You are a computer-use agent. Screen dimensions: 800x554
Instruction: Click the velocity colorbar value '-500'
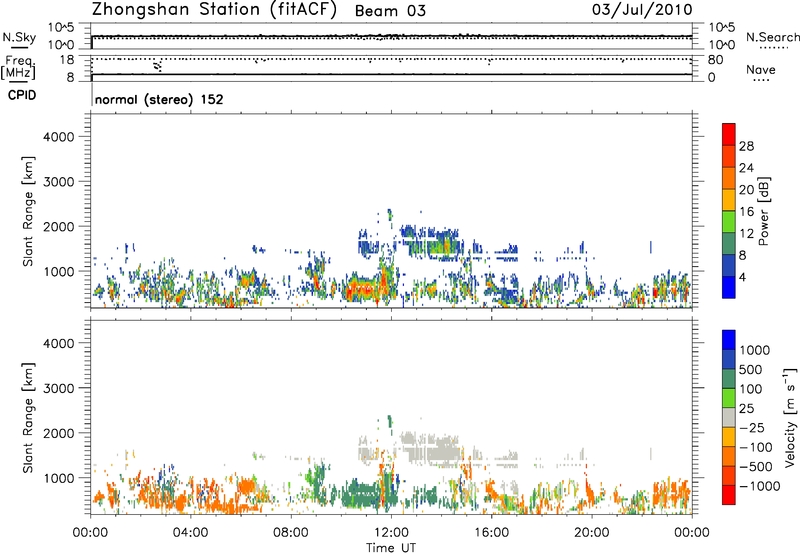click(755, 467)
